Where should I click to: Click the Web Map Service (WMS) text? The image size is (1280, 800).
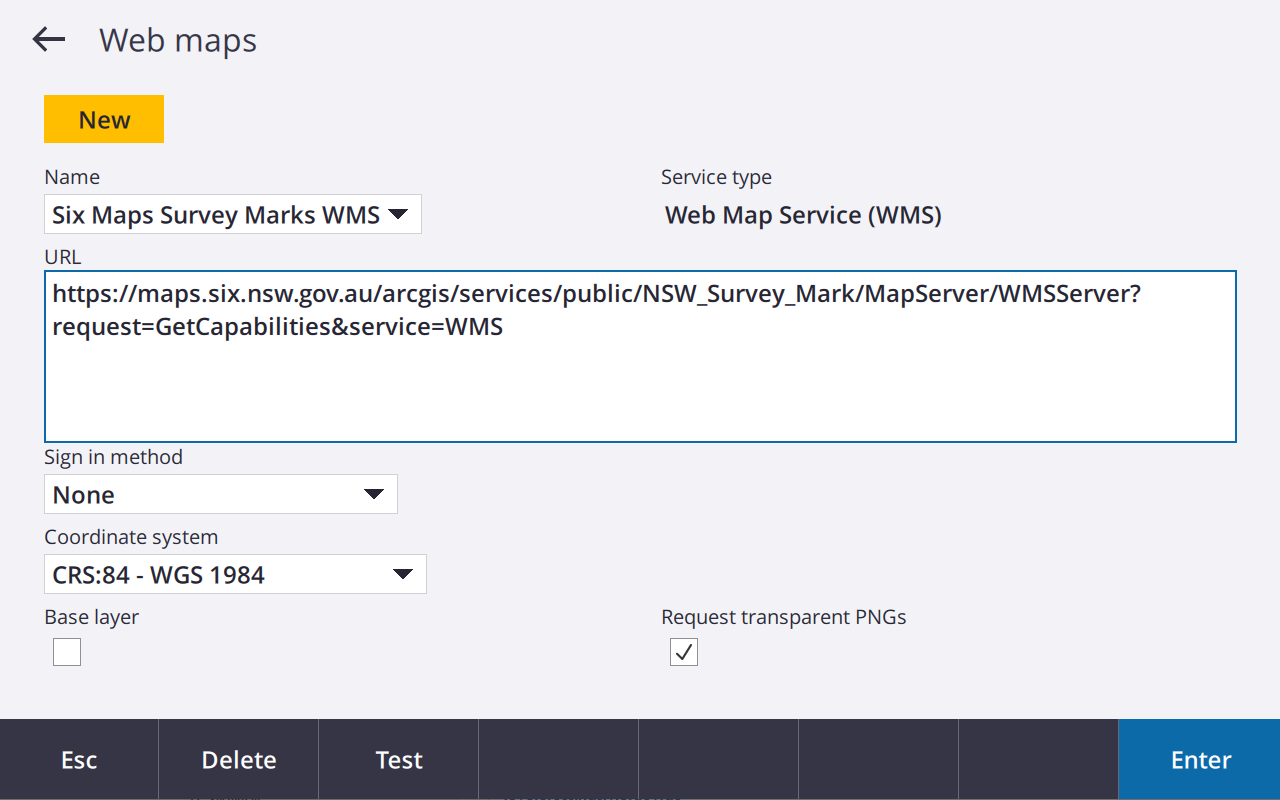[x=803, y=215]
